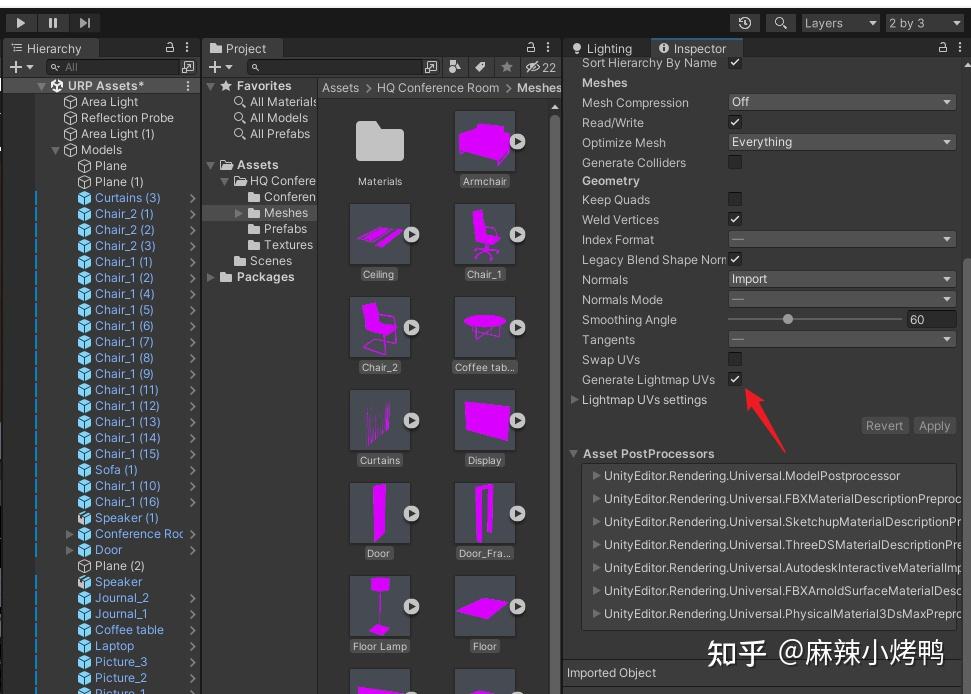Switch to the Lighting tab
The height and width of the screenshot is (694, 971).
tap(602, 47)
